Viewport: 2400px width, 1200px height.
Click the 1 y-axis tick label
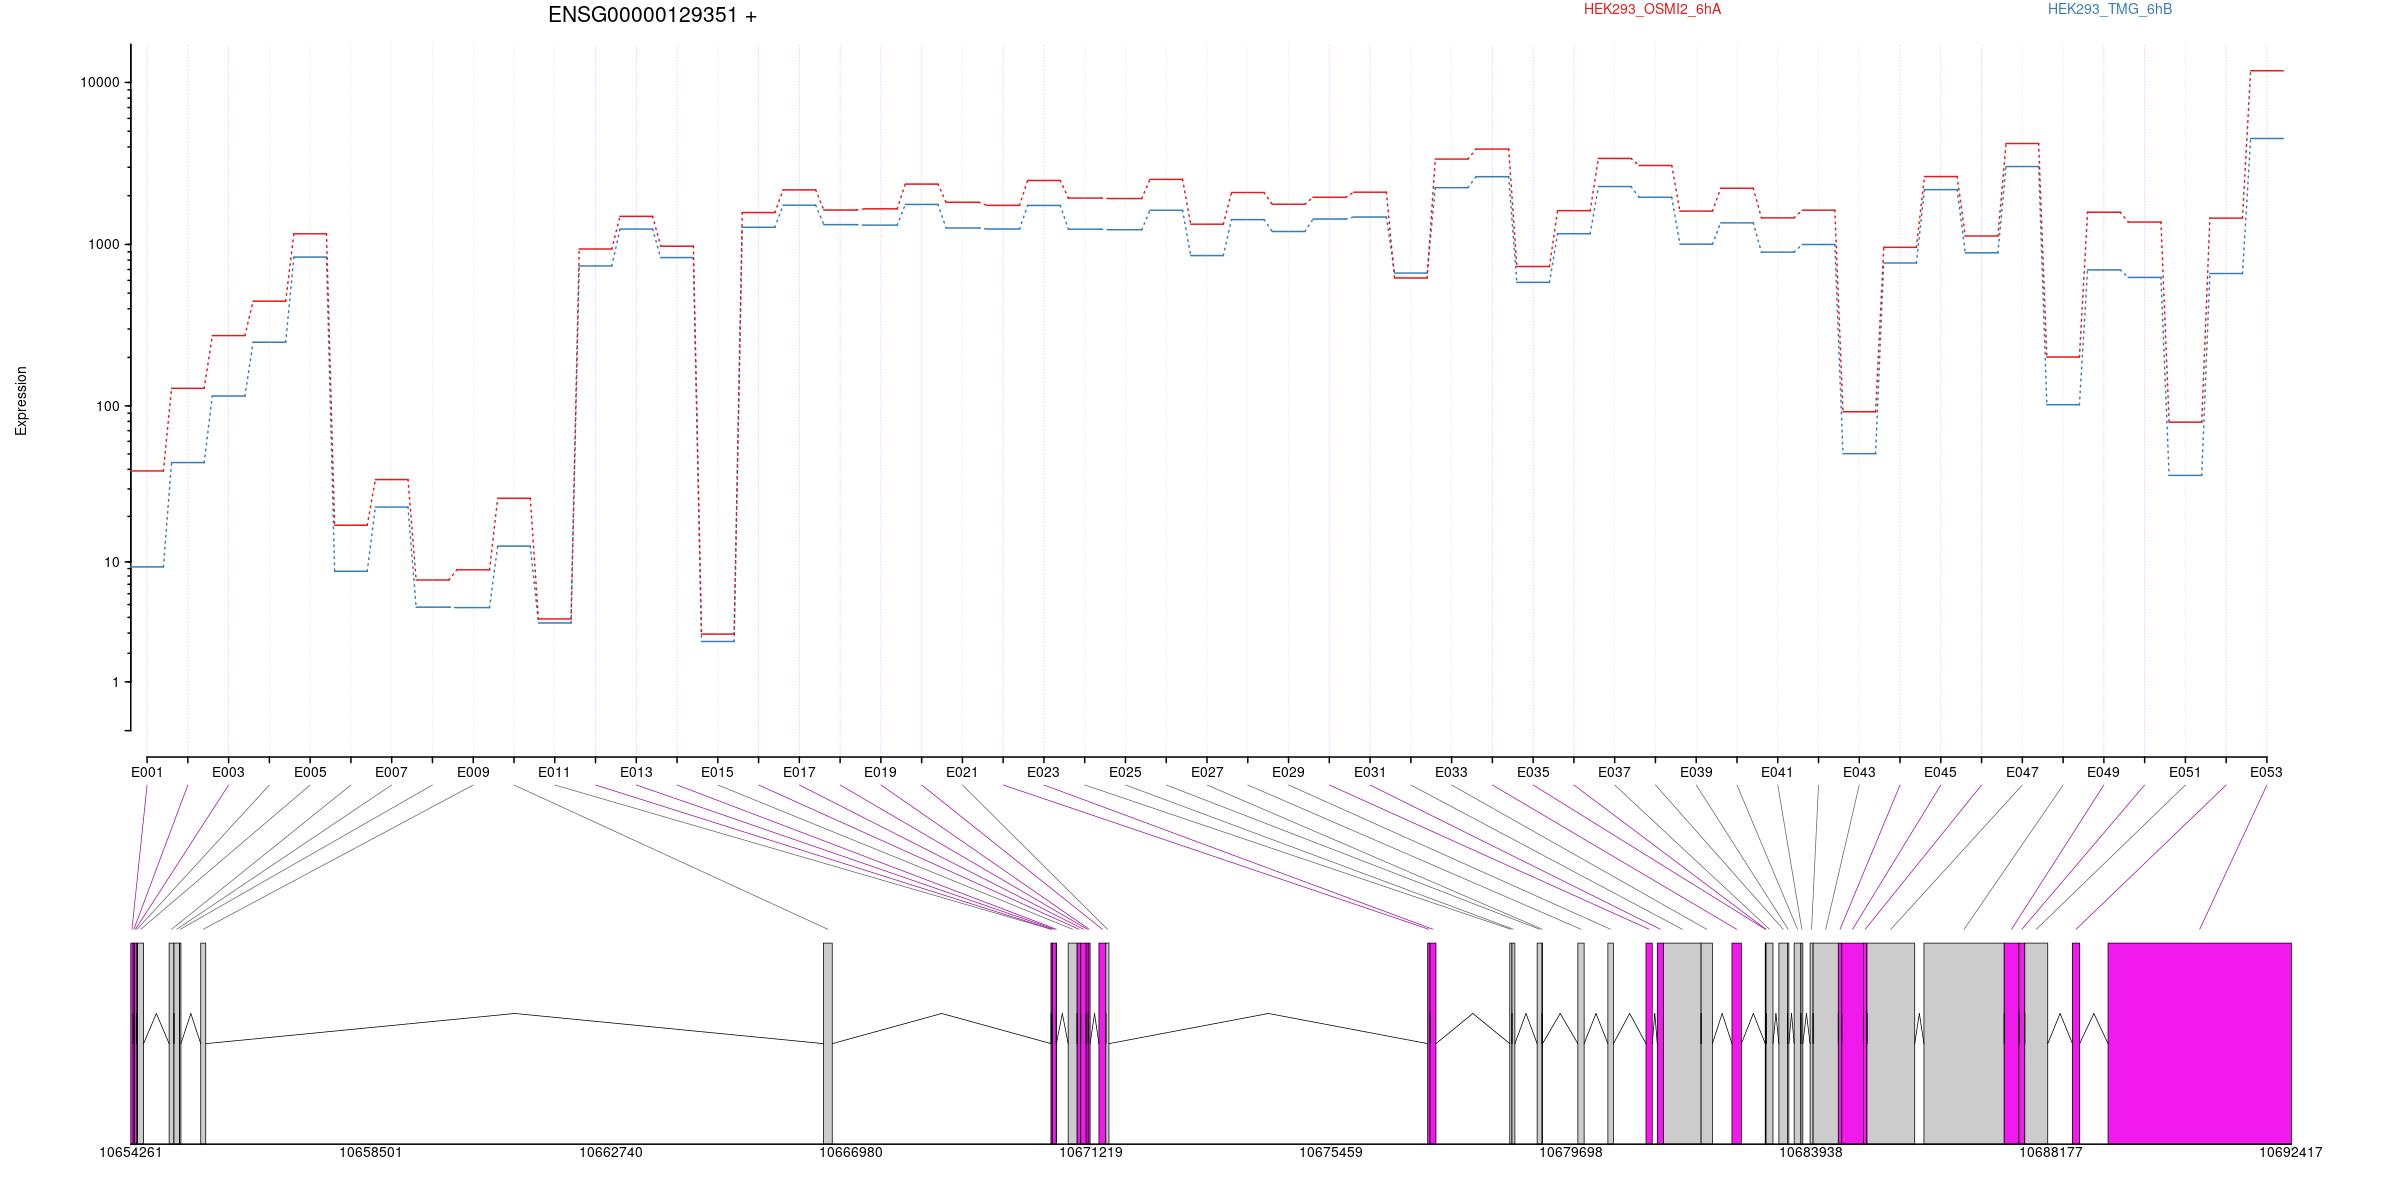(x=114, y=682)
